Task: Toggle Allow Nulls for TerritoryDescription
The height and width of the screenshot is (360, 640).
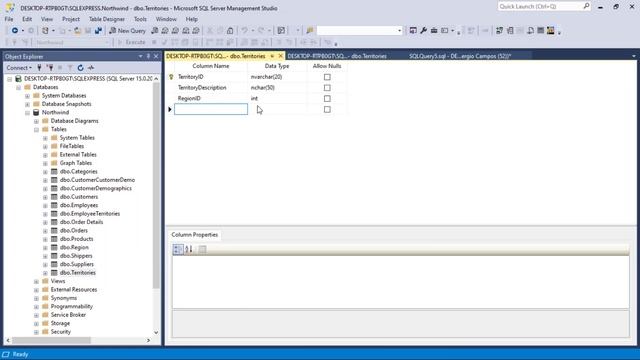Action: [x=327, y=88]
